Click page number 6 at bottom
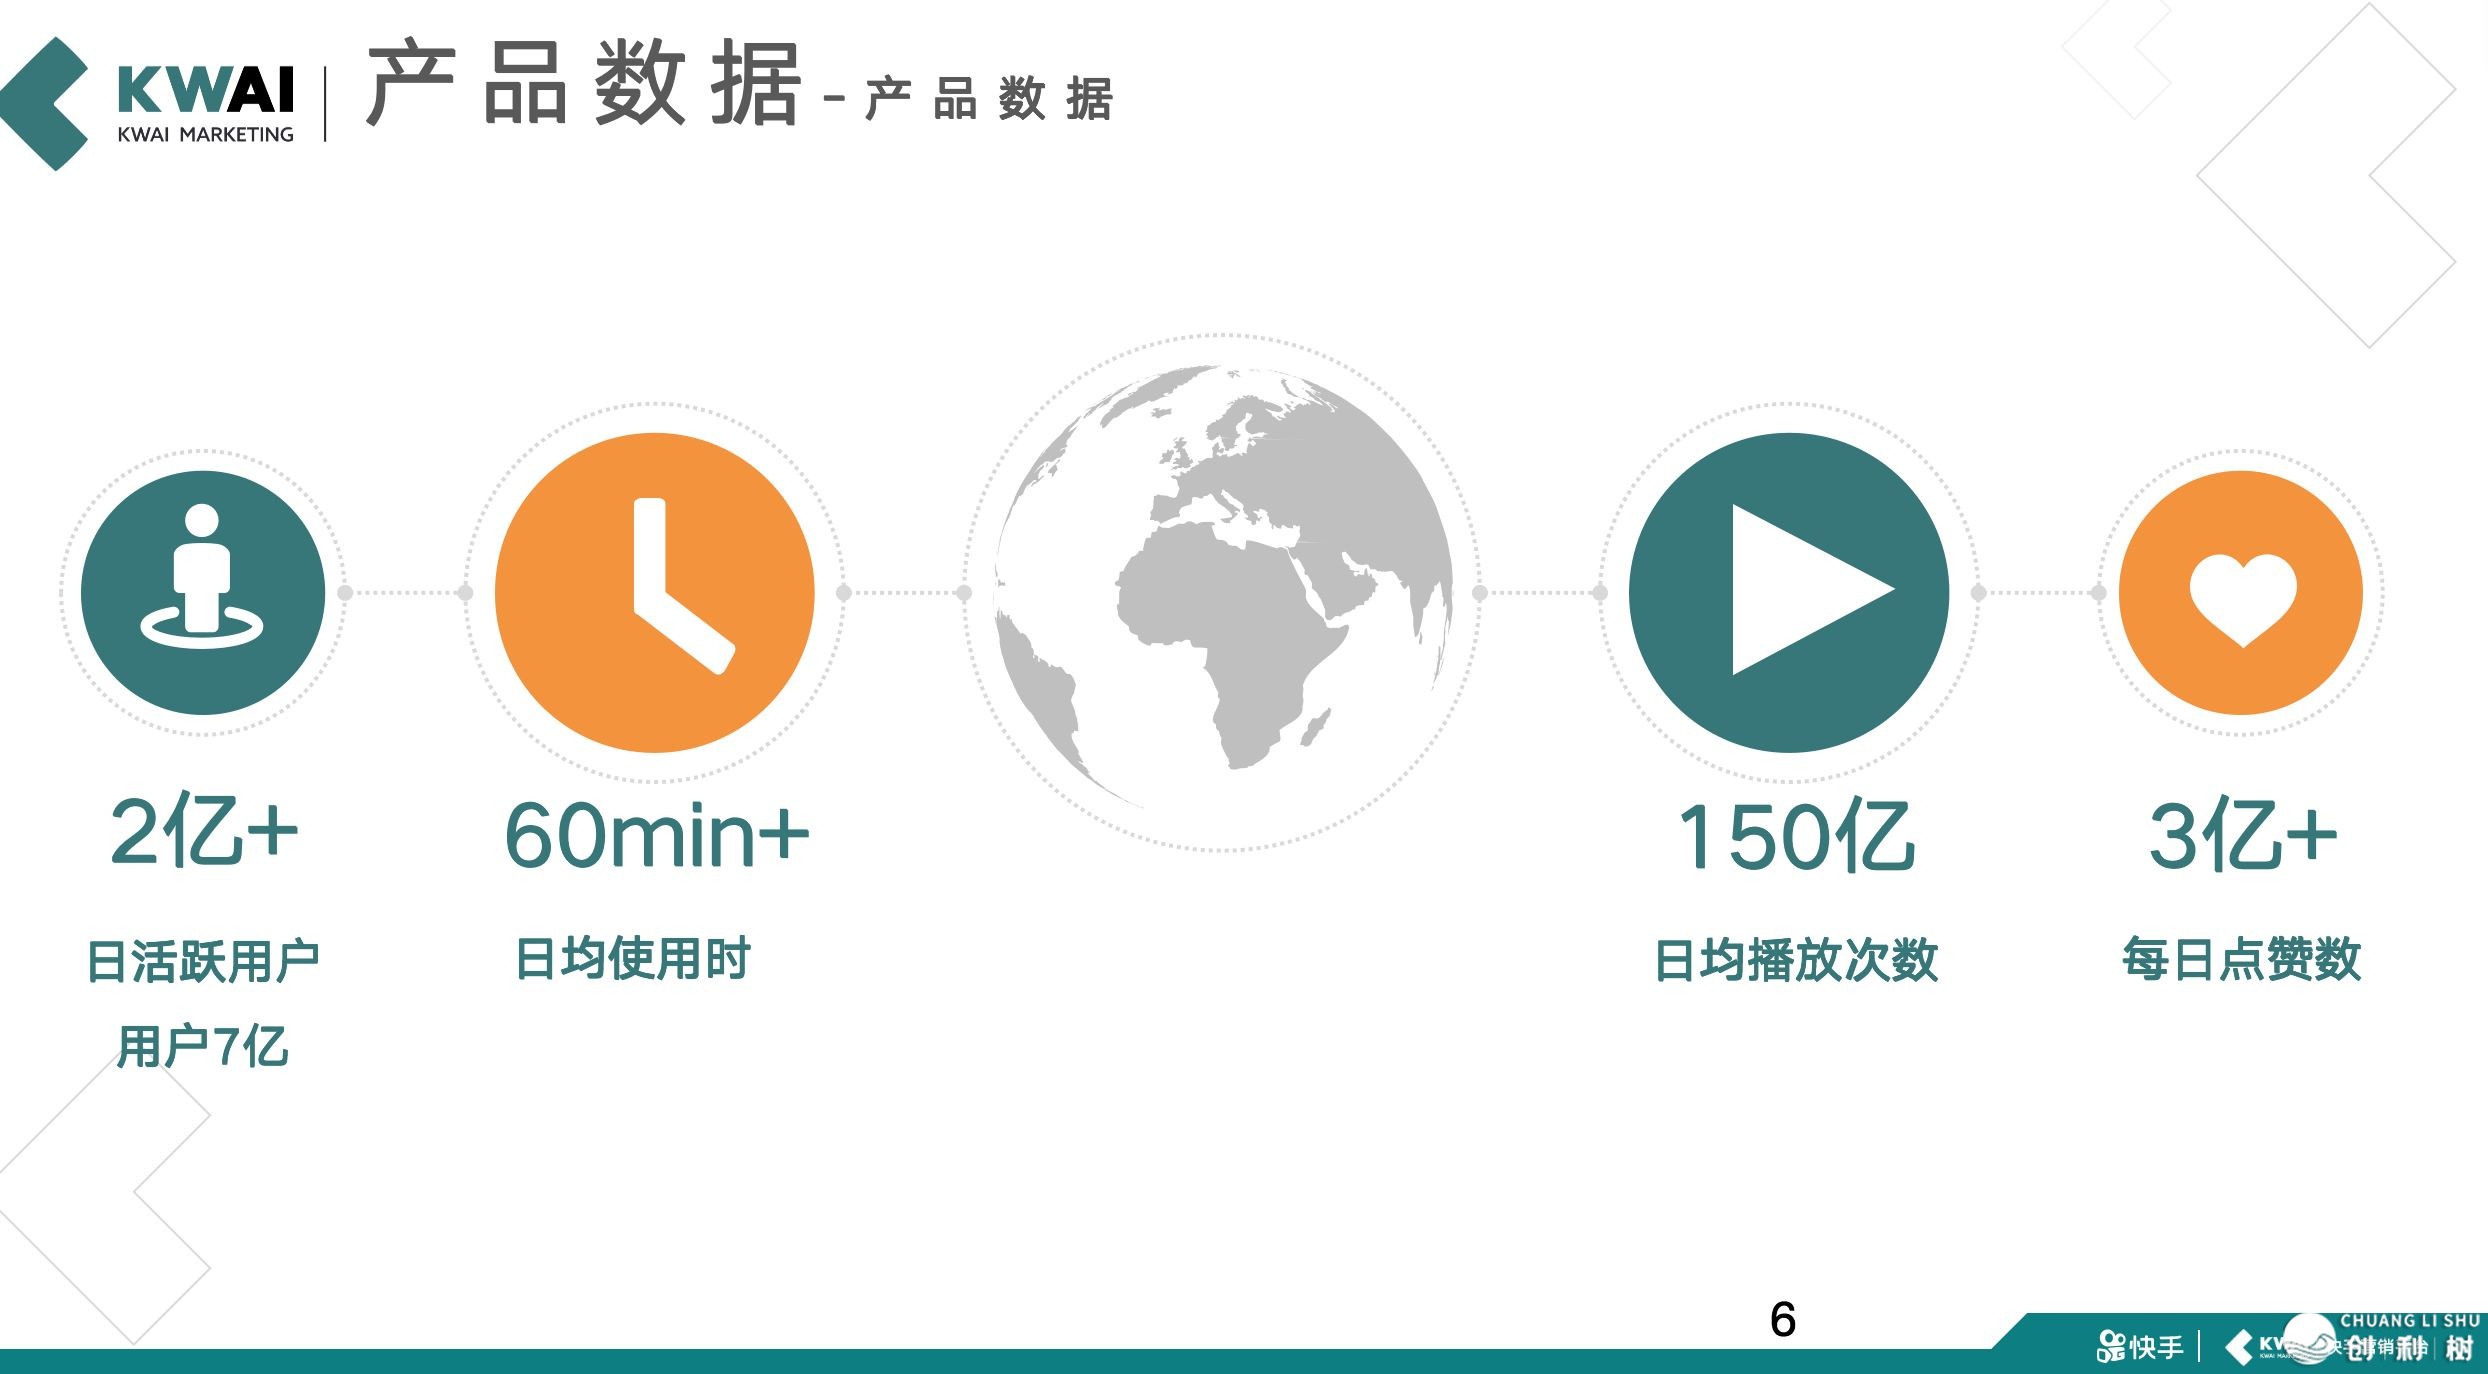The height and width of the screenshot is (1374, 2488). click(1782, 1320)
